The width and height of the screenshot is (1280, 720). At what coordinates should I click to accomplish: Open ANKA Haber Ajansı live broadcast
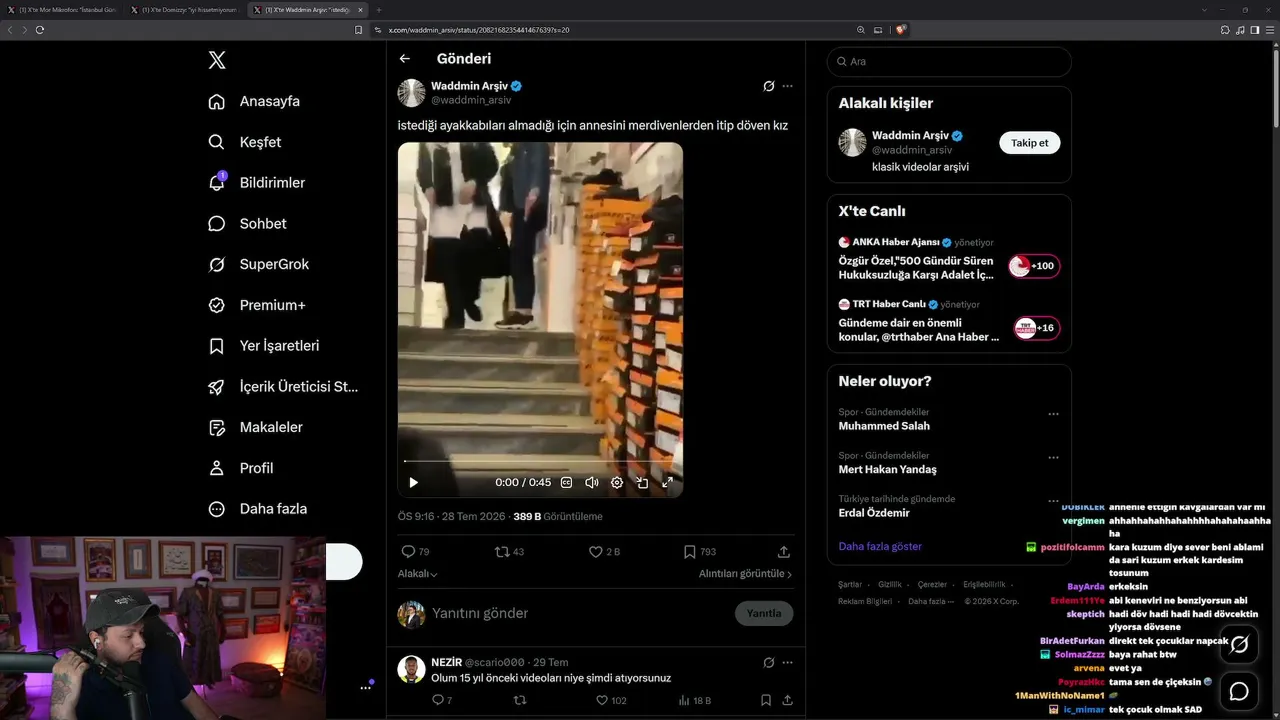point(949,259)
